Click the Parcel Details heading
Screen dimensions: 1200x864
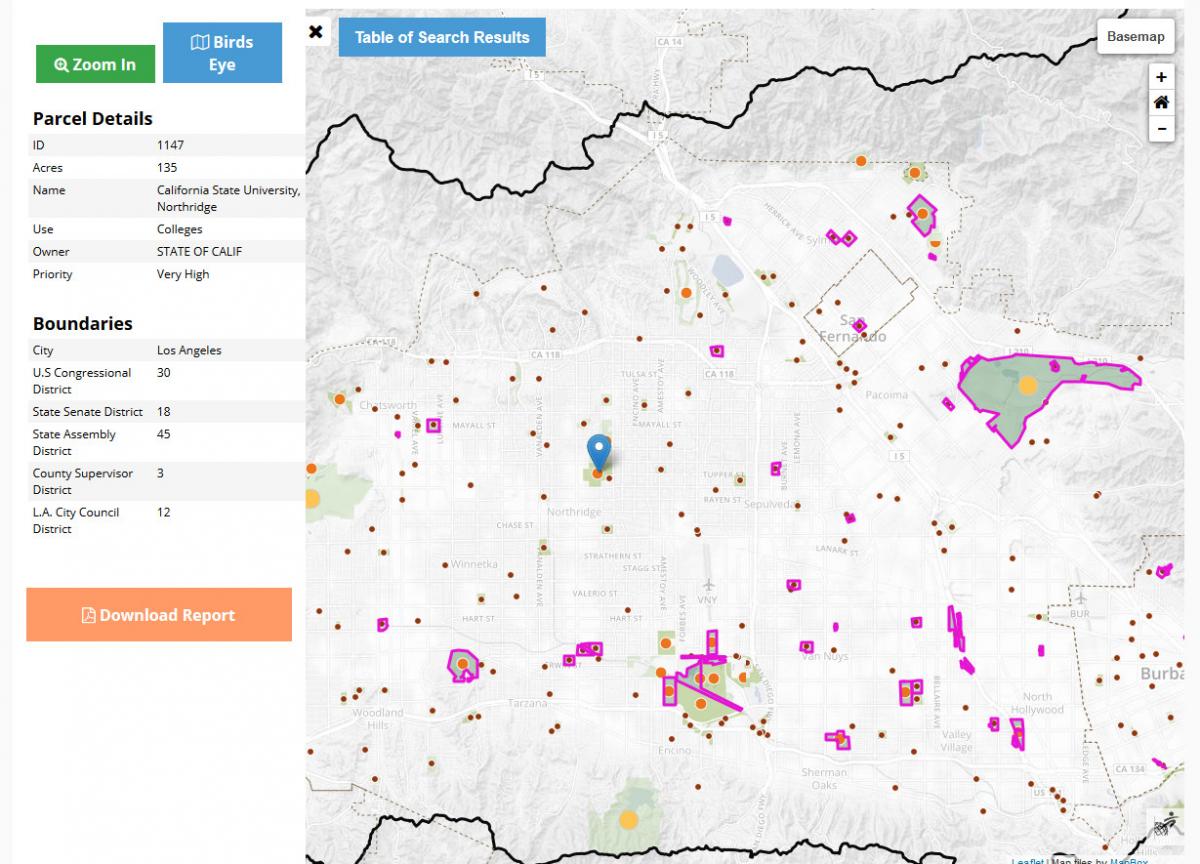[x=93, y=118]
